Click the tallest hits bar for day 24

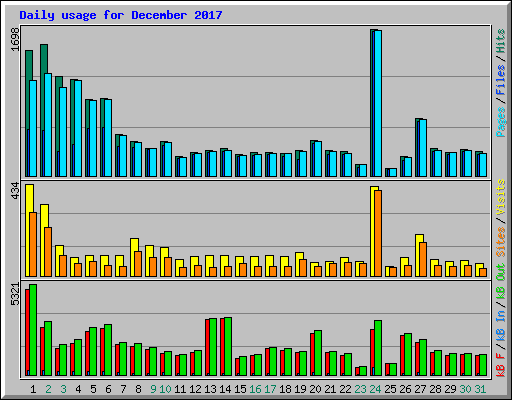tap(372, 103)
